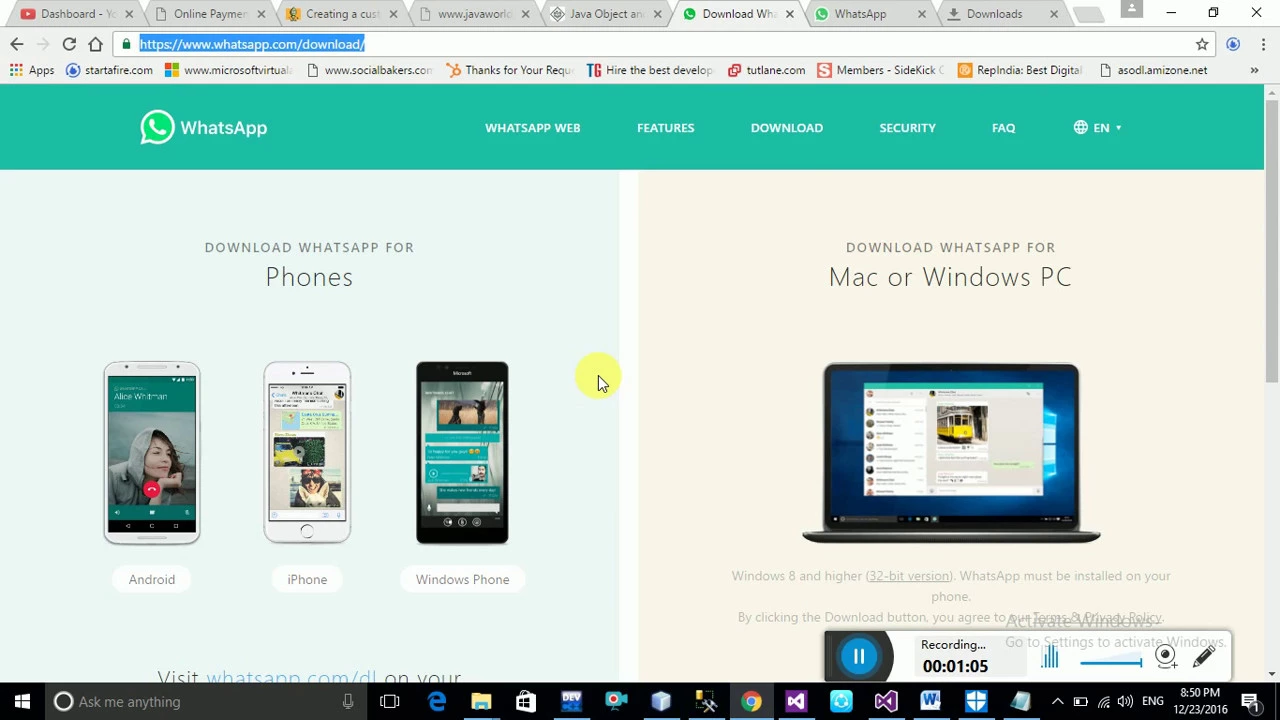Open Microsoft Word from the taskbar
This screenshot has width=1280, height=720.
(x=931, y=702)
